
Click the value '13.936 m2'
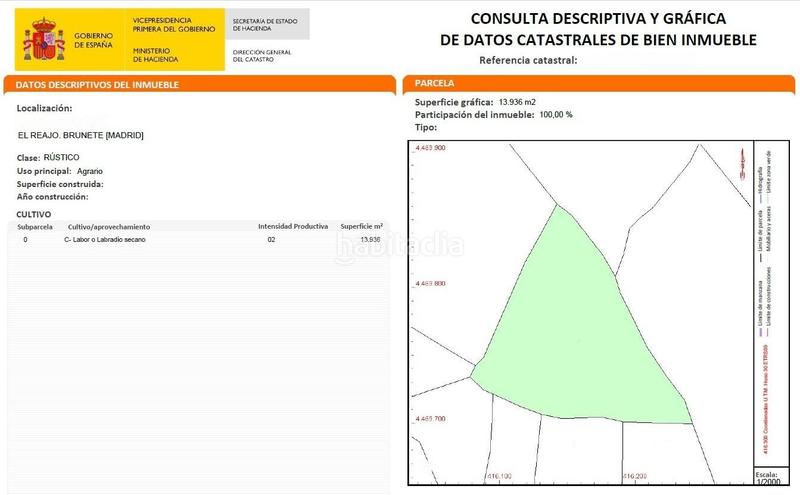pyautogui.click(x=517, y=102)
